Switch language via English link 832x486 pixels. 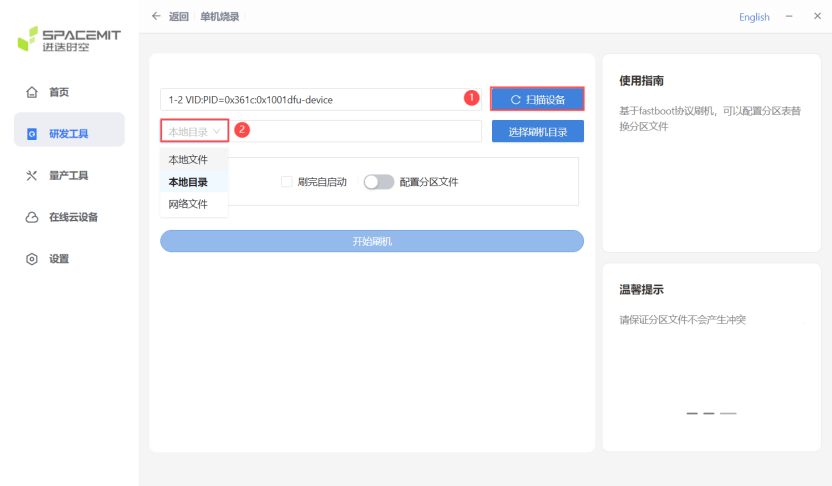pyautogui.click(x=754, y=17)
